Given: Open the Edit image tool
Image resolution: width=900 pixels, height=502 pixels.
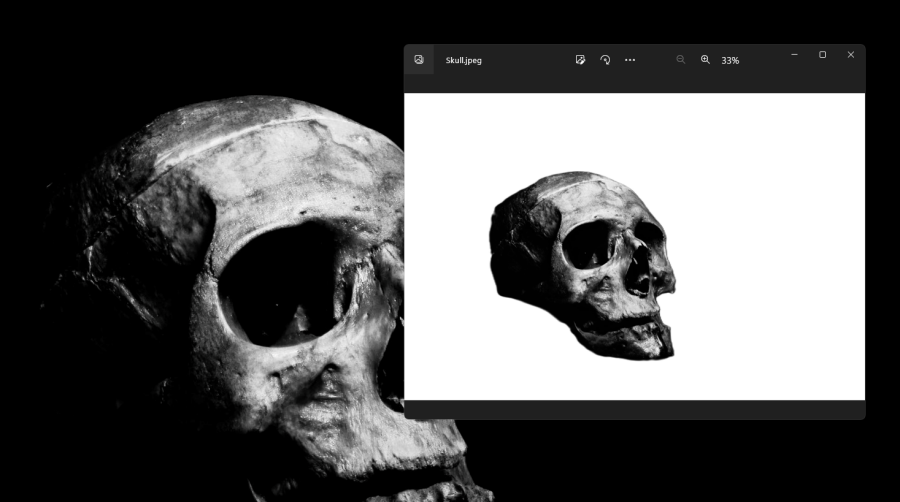Looking at the screenshot, I should click(580, 60).
